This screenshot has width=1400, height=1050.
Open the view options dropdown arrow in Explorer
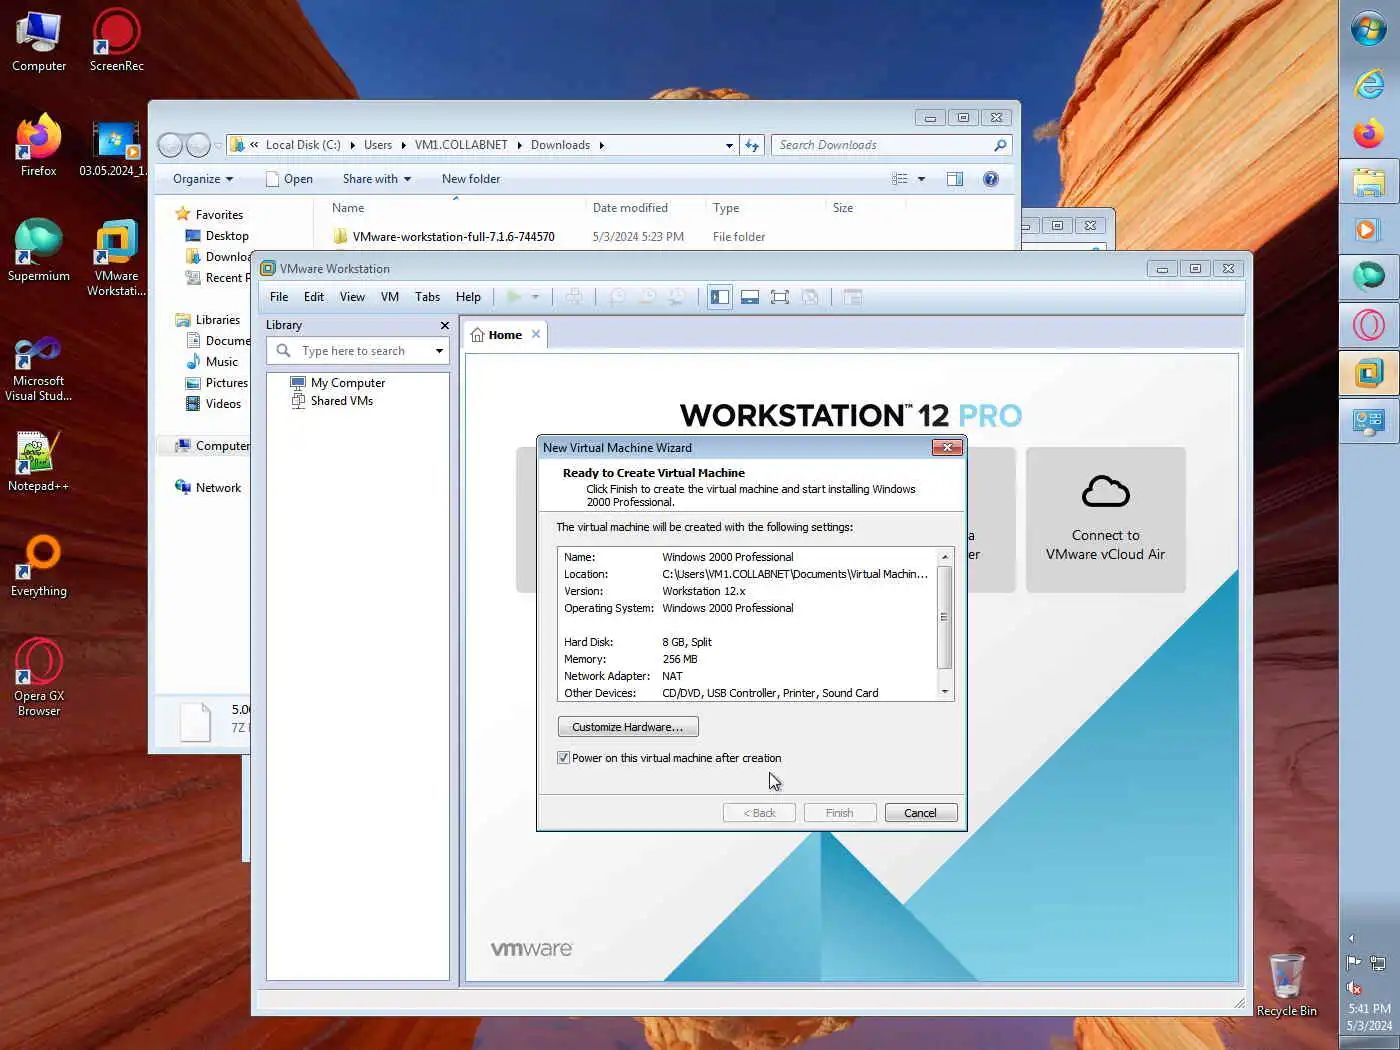click(x=921, y=179)
